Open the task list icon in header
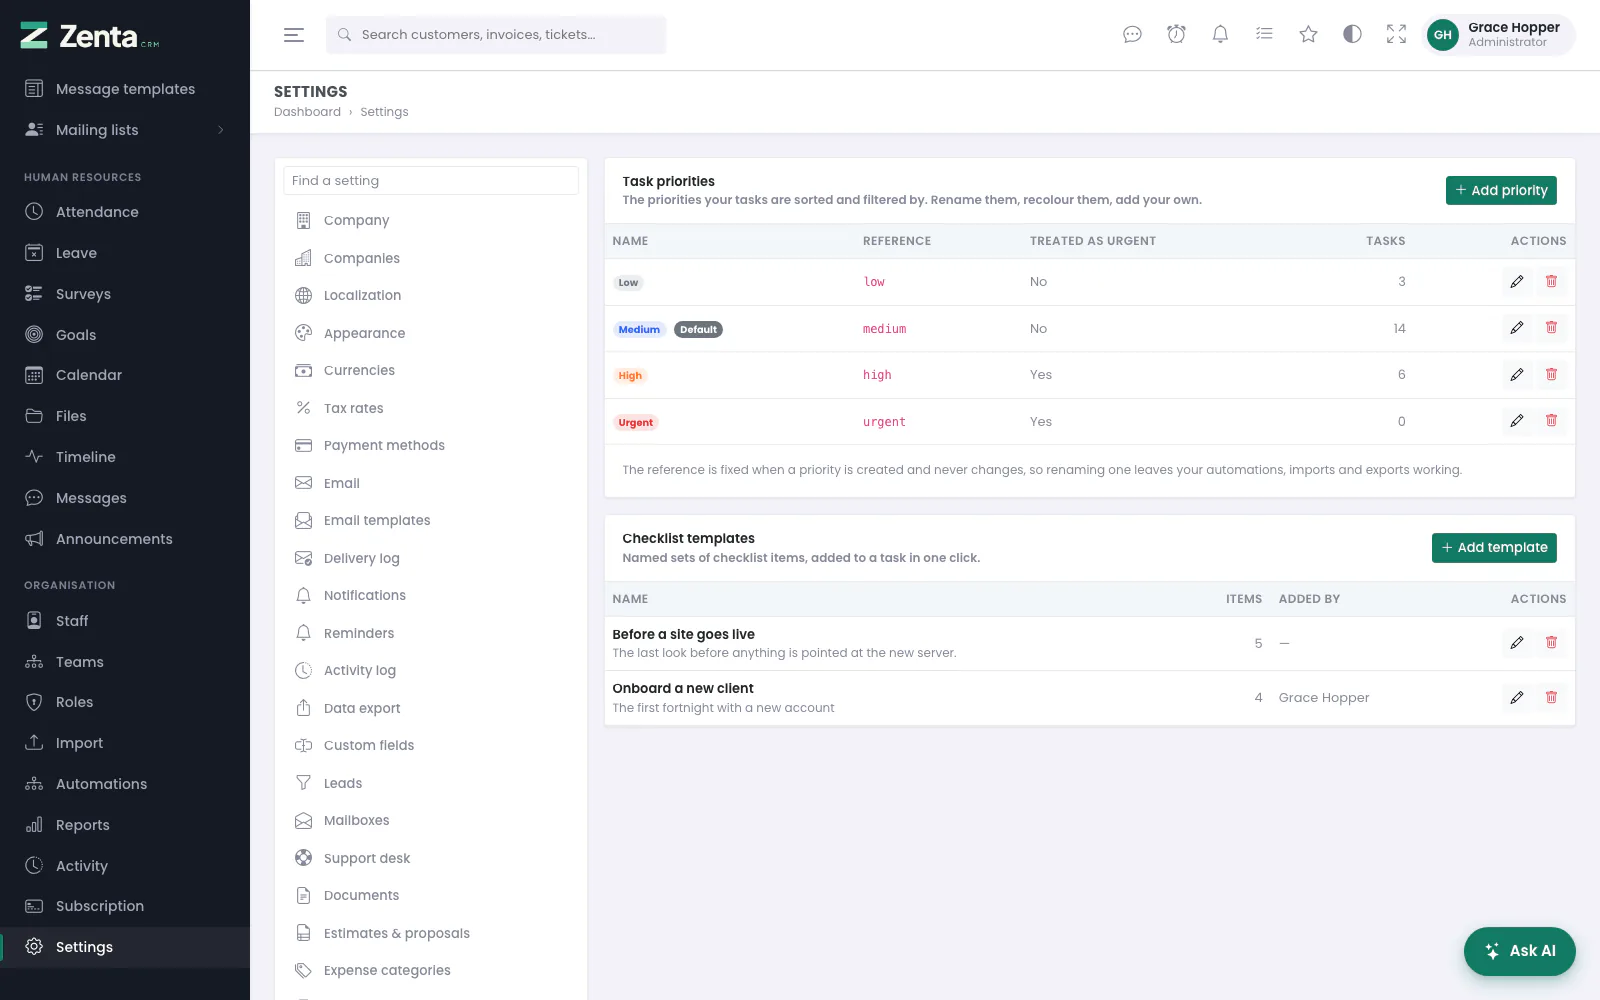The image size is (1600, 1000). (x=1264, y=35)
